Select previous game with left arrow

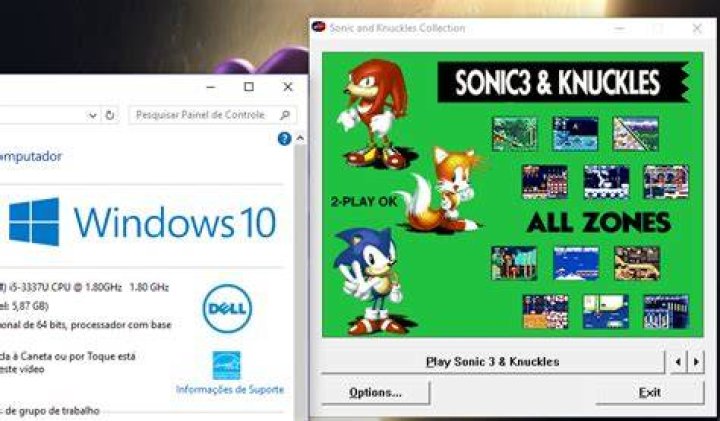(x=678, y=362)
